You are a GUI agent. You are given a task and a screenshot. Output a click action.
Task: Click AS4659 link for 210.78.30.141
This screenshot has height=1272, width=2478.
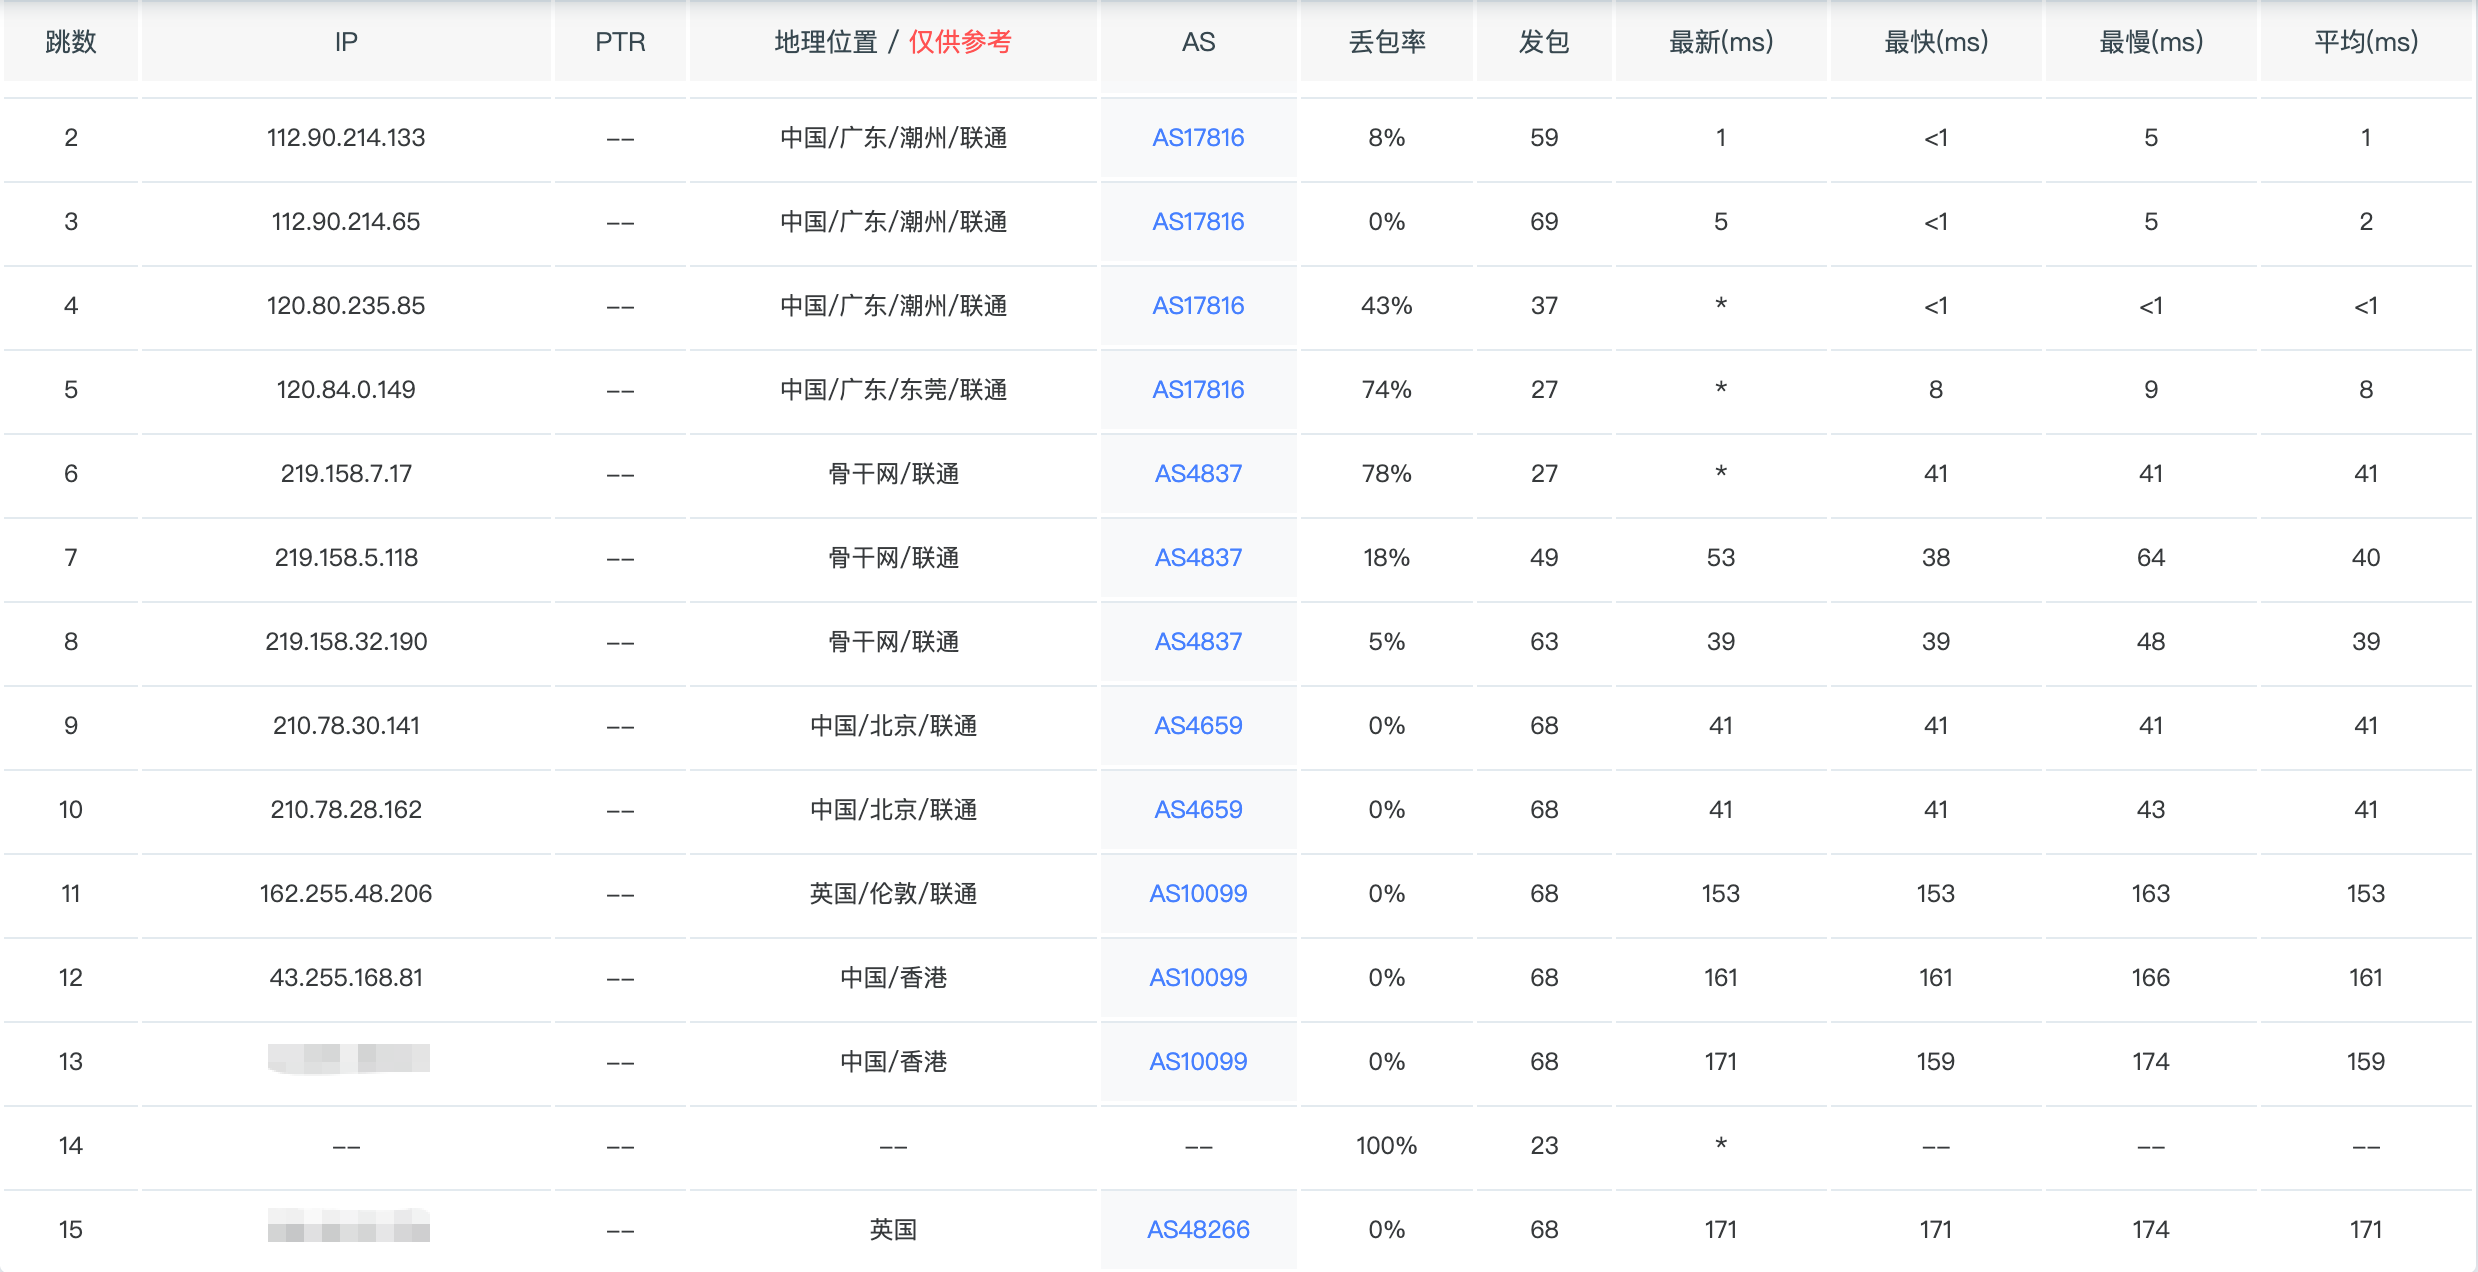click(x=1198, y=726)
